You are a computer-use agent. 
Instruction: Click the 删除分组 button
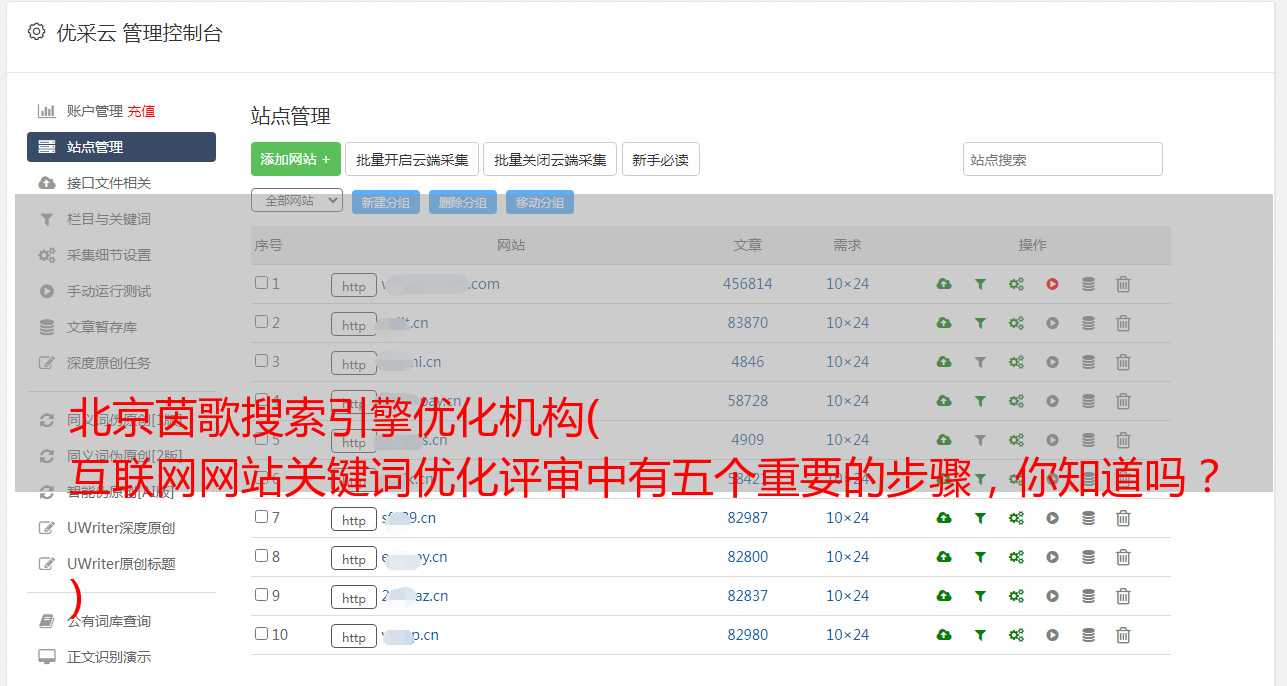pyautogui.click(x=463, y=202)
